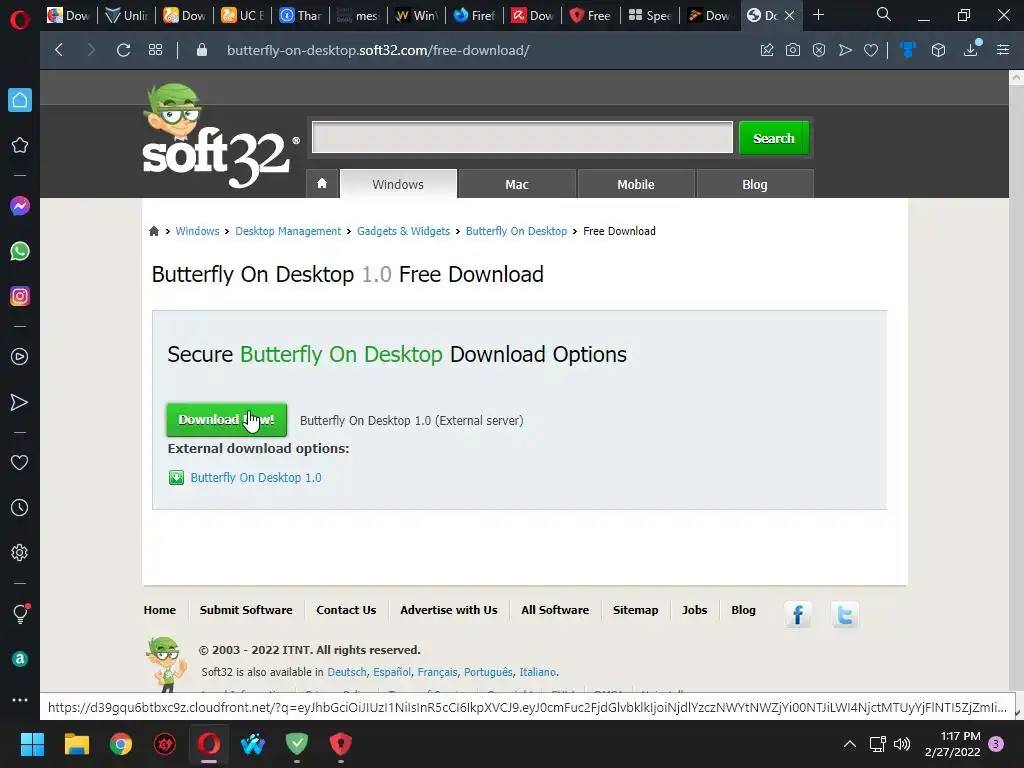
Task: Open Windows Start button on taskbar
Action: (x=32, y=744)
